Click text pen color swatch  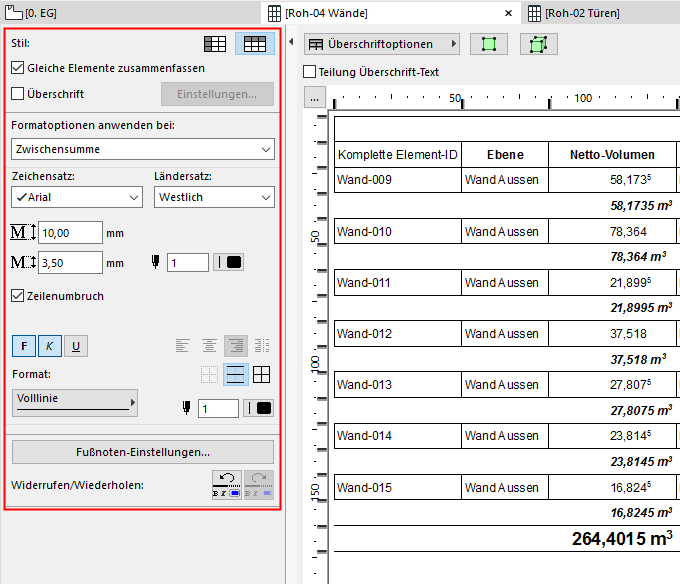(229, 262)
